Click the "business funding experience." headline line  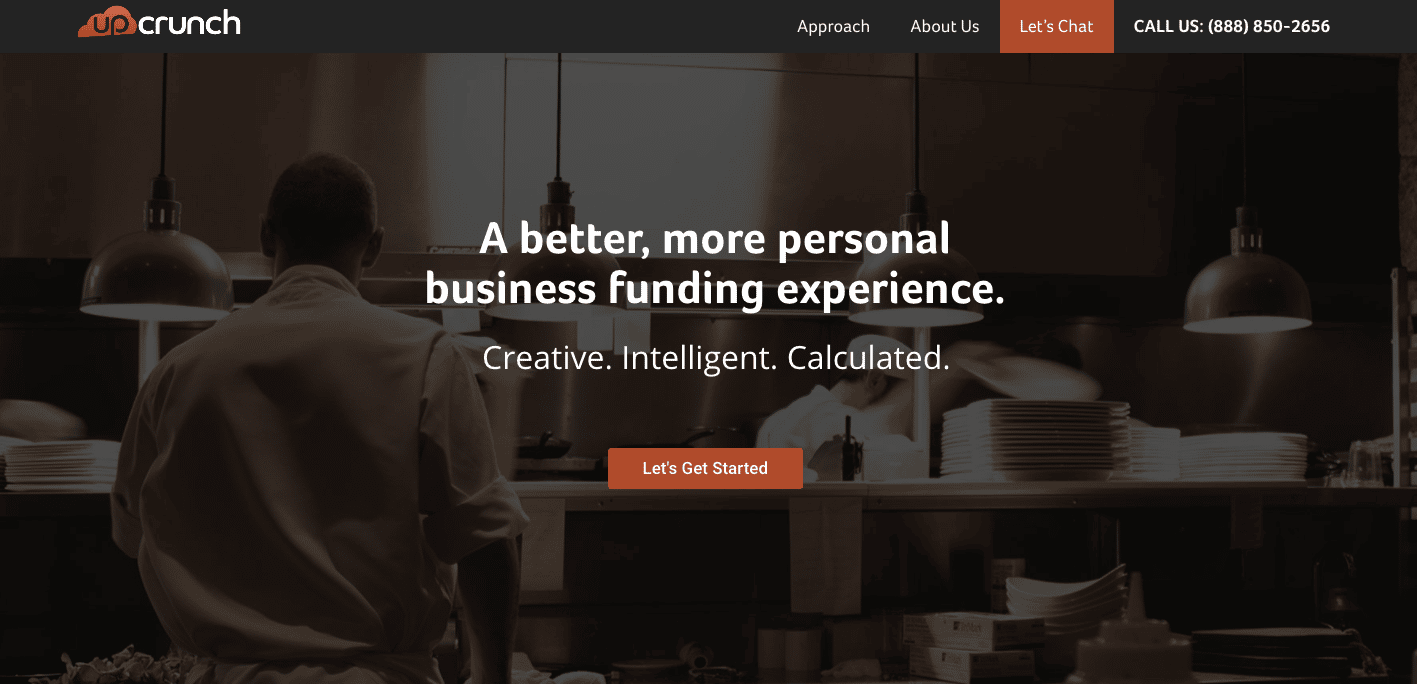click(x=714, y=289)
